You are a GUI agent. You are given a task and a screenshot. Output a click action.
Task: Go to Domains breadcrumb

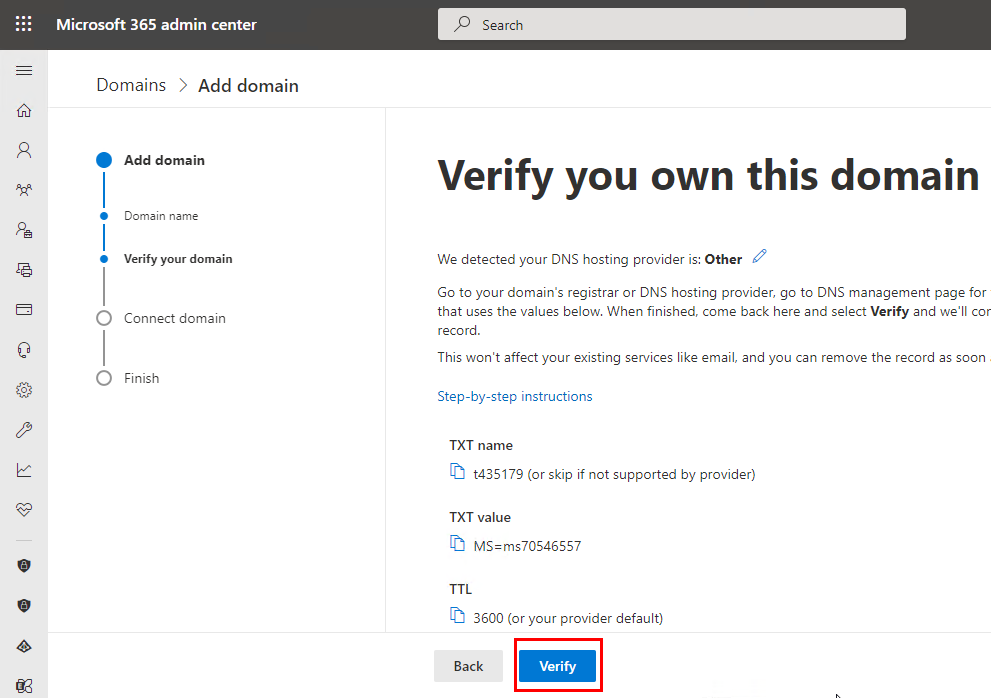[131, 85]
